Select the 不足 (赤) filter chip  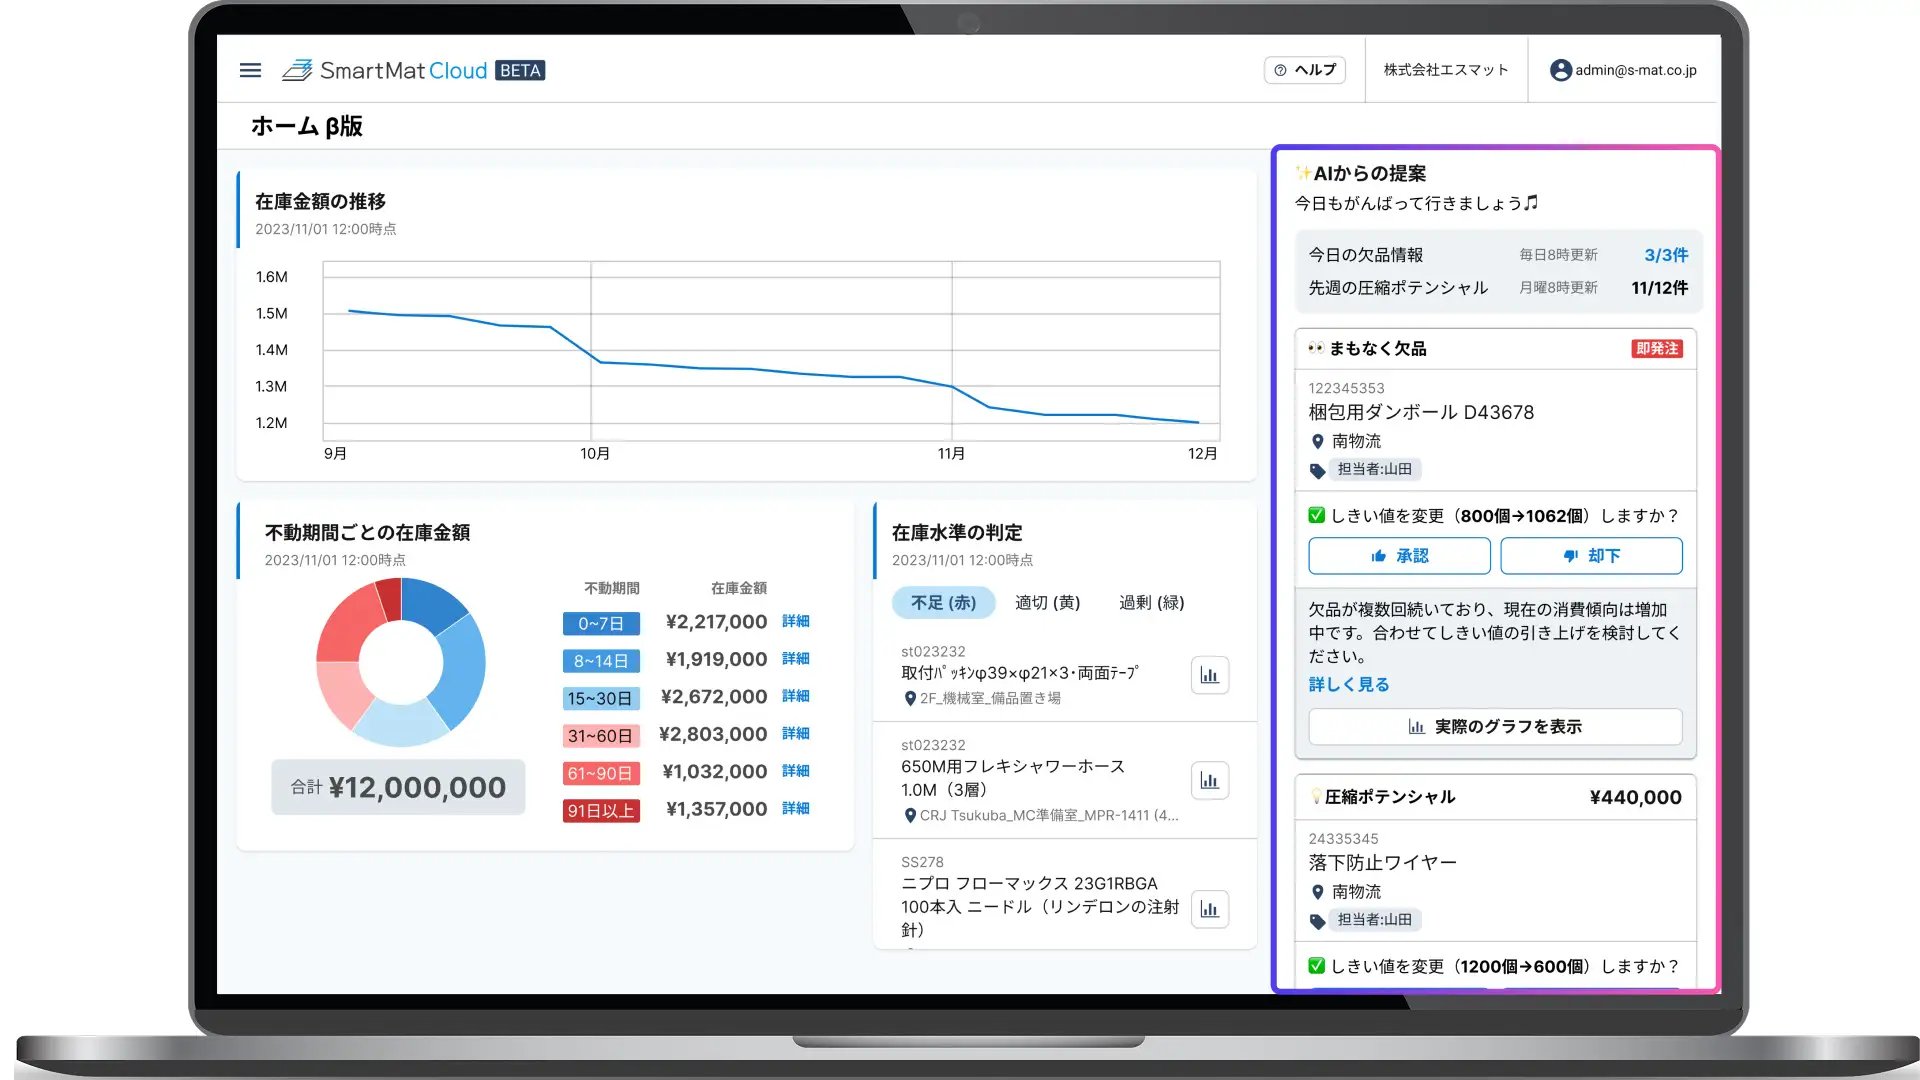coord(943,602)
